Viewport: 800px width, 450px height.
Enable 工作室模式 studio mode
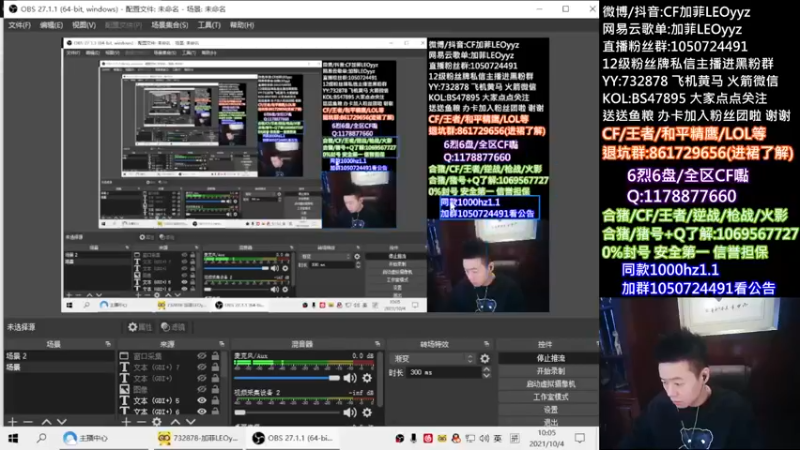click(549, 397)
